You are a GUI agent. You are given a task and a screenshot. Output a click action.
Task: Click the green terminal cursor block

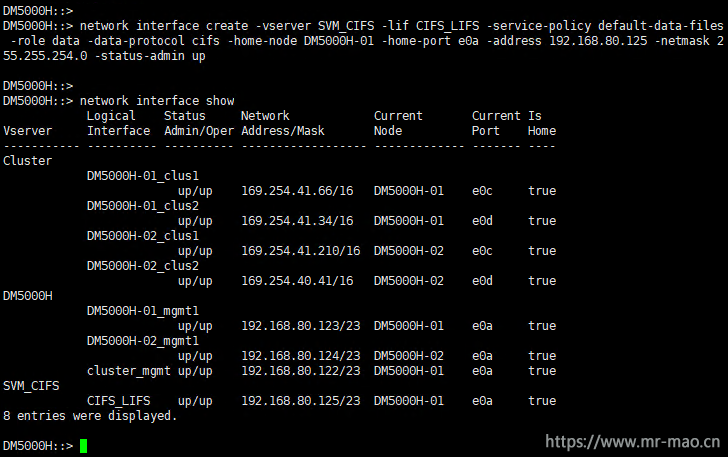coord(84,446)
